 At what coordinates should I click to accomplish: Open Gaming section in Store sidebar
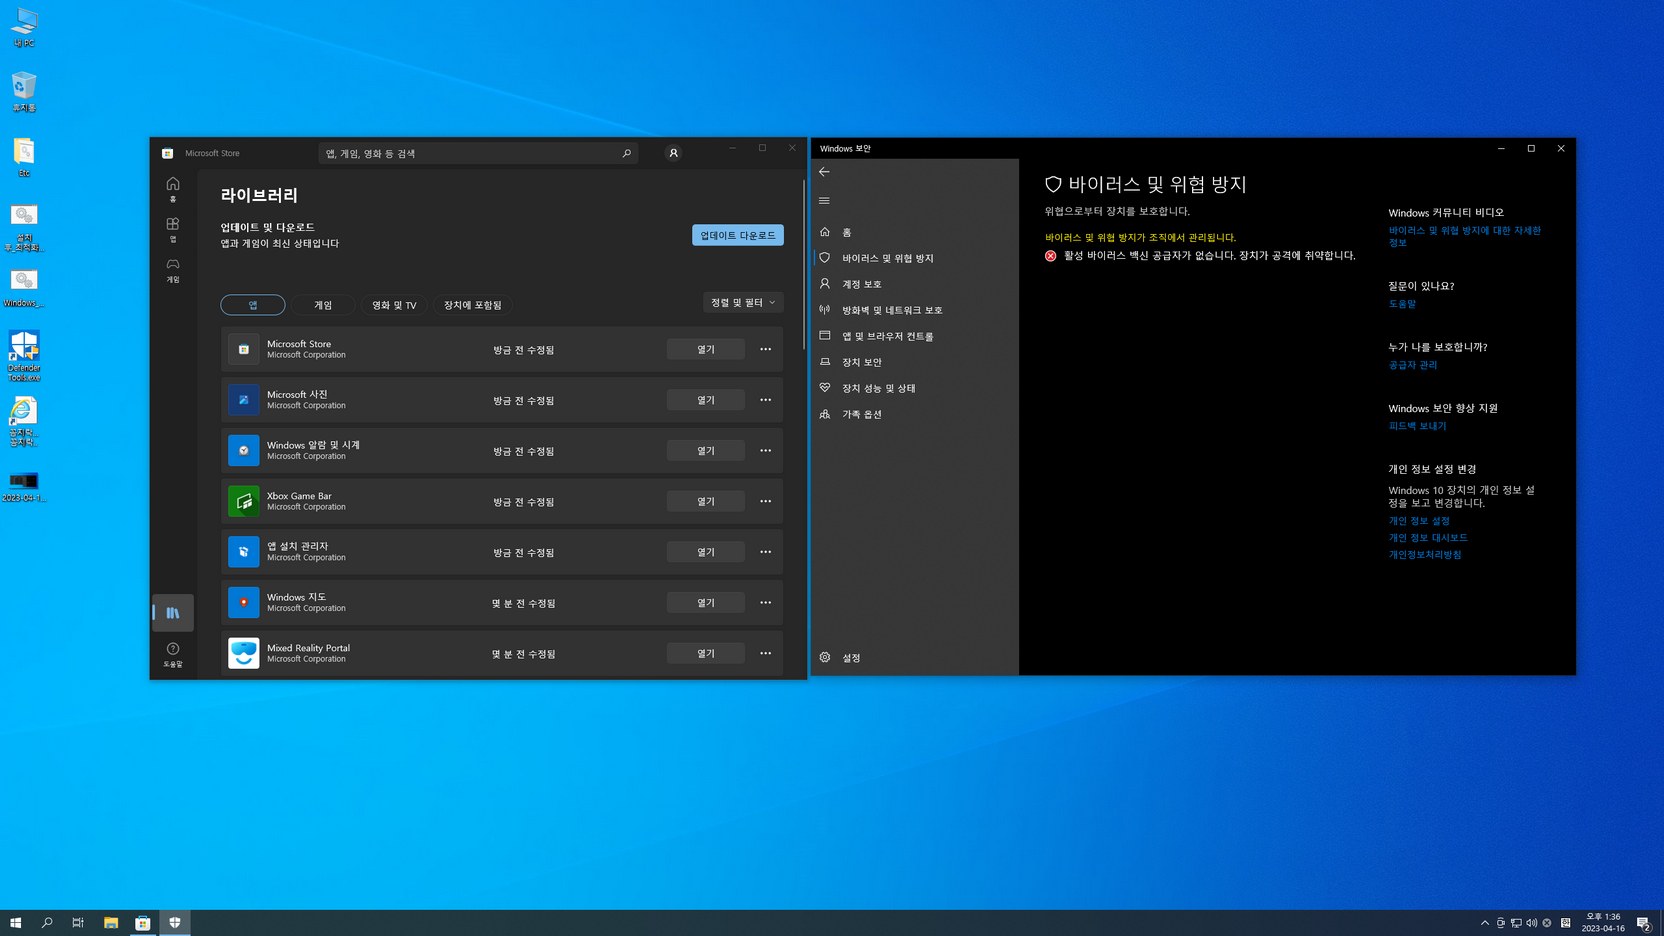[x=173, y=270]
